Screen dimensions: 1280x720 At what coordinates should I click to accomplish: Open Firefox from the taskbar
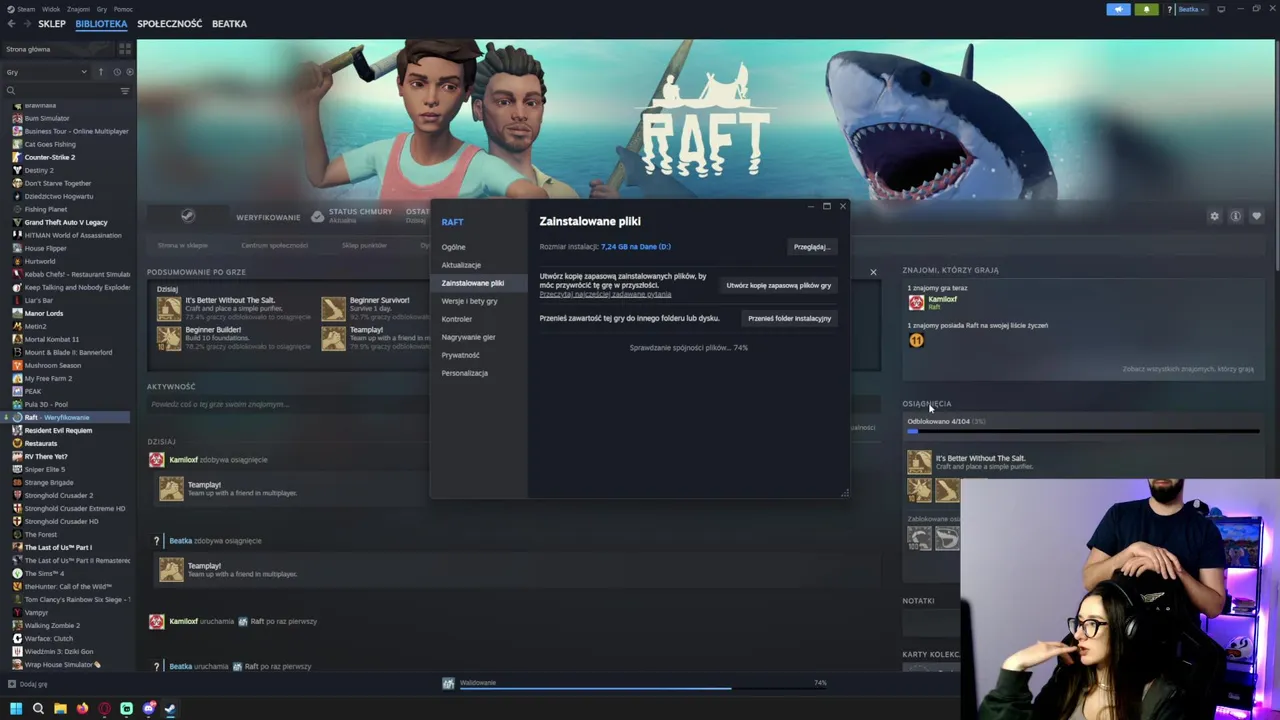pos(82,709)
